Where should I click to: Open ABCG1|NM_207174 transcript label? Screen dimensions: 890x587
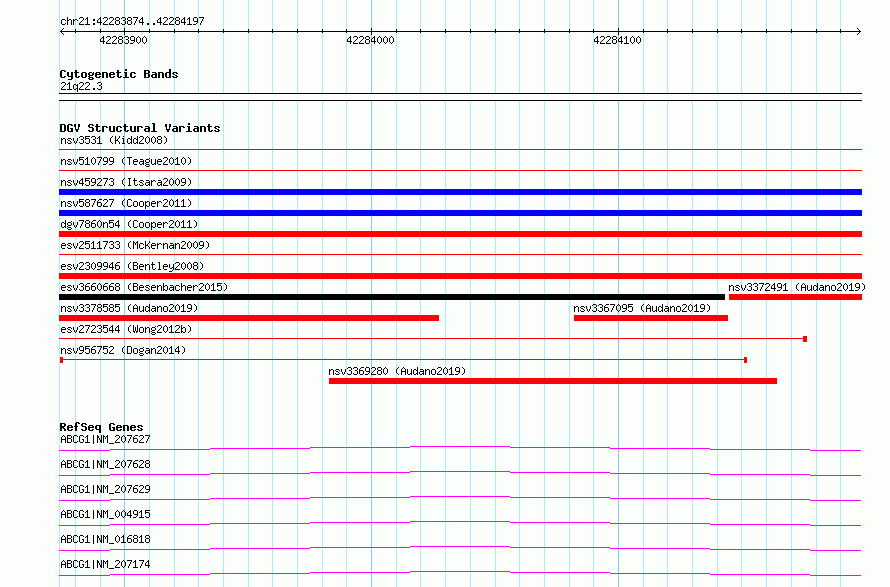pyautogui.click(x=105, y=564)
